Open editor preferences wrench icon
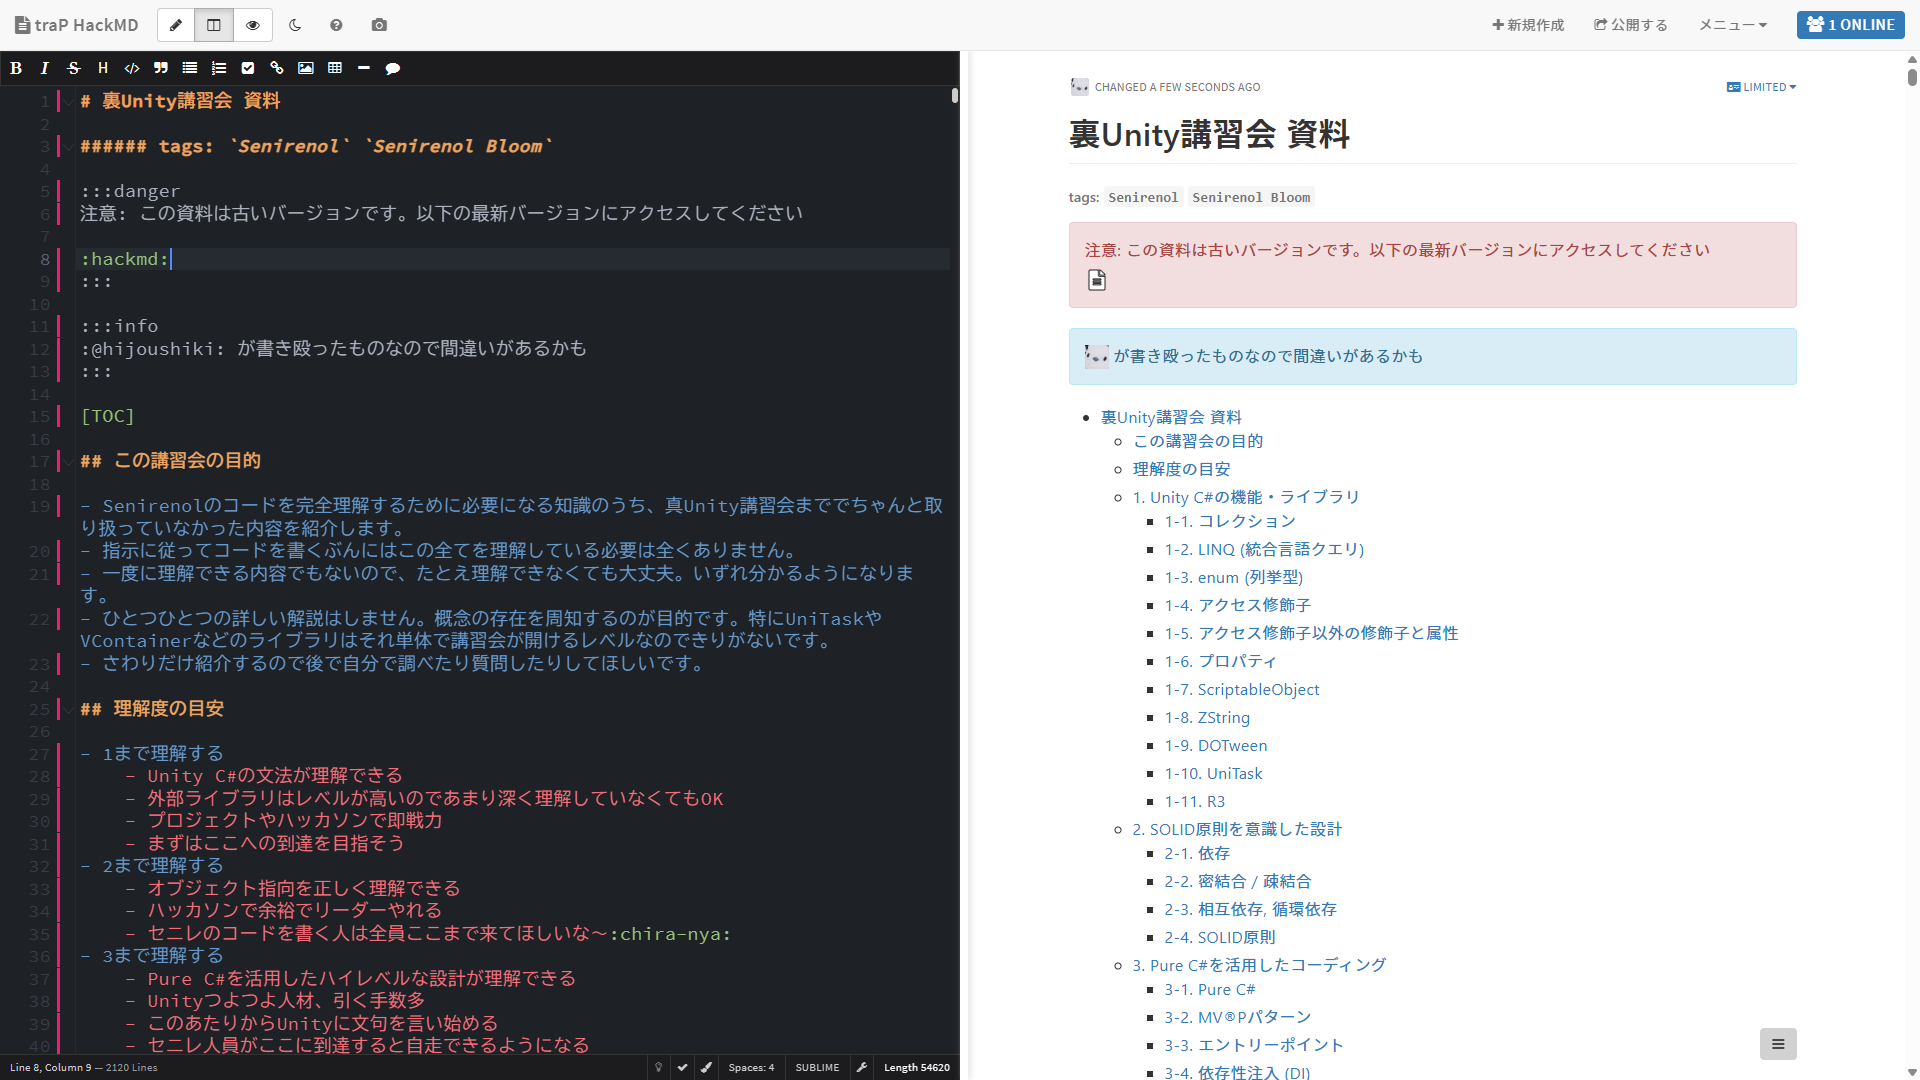 pos(861,1067)
